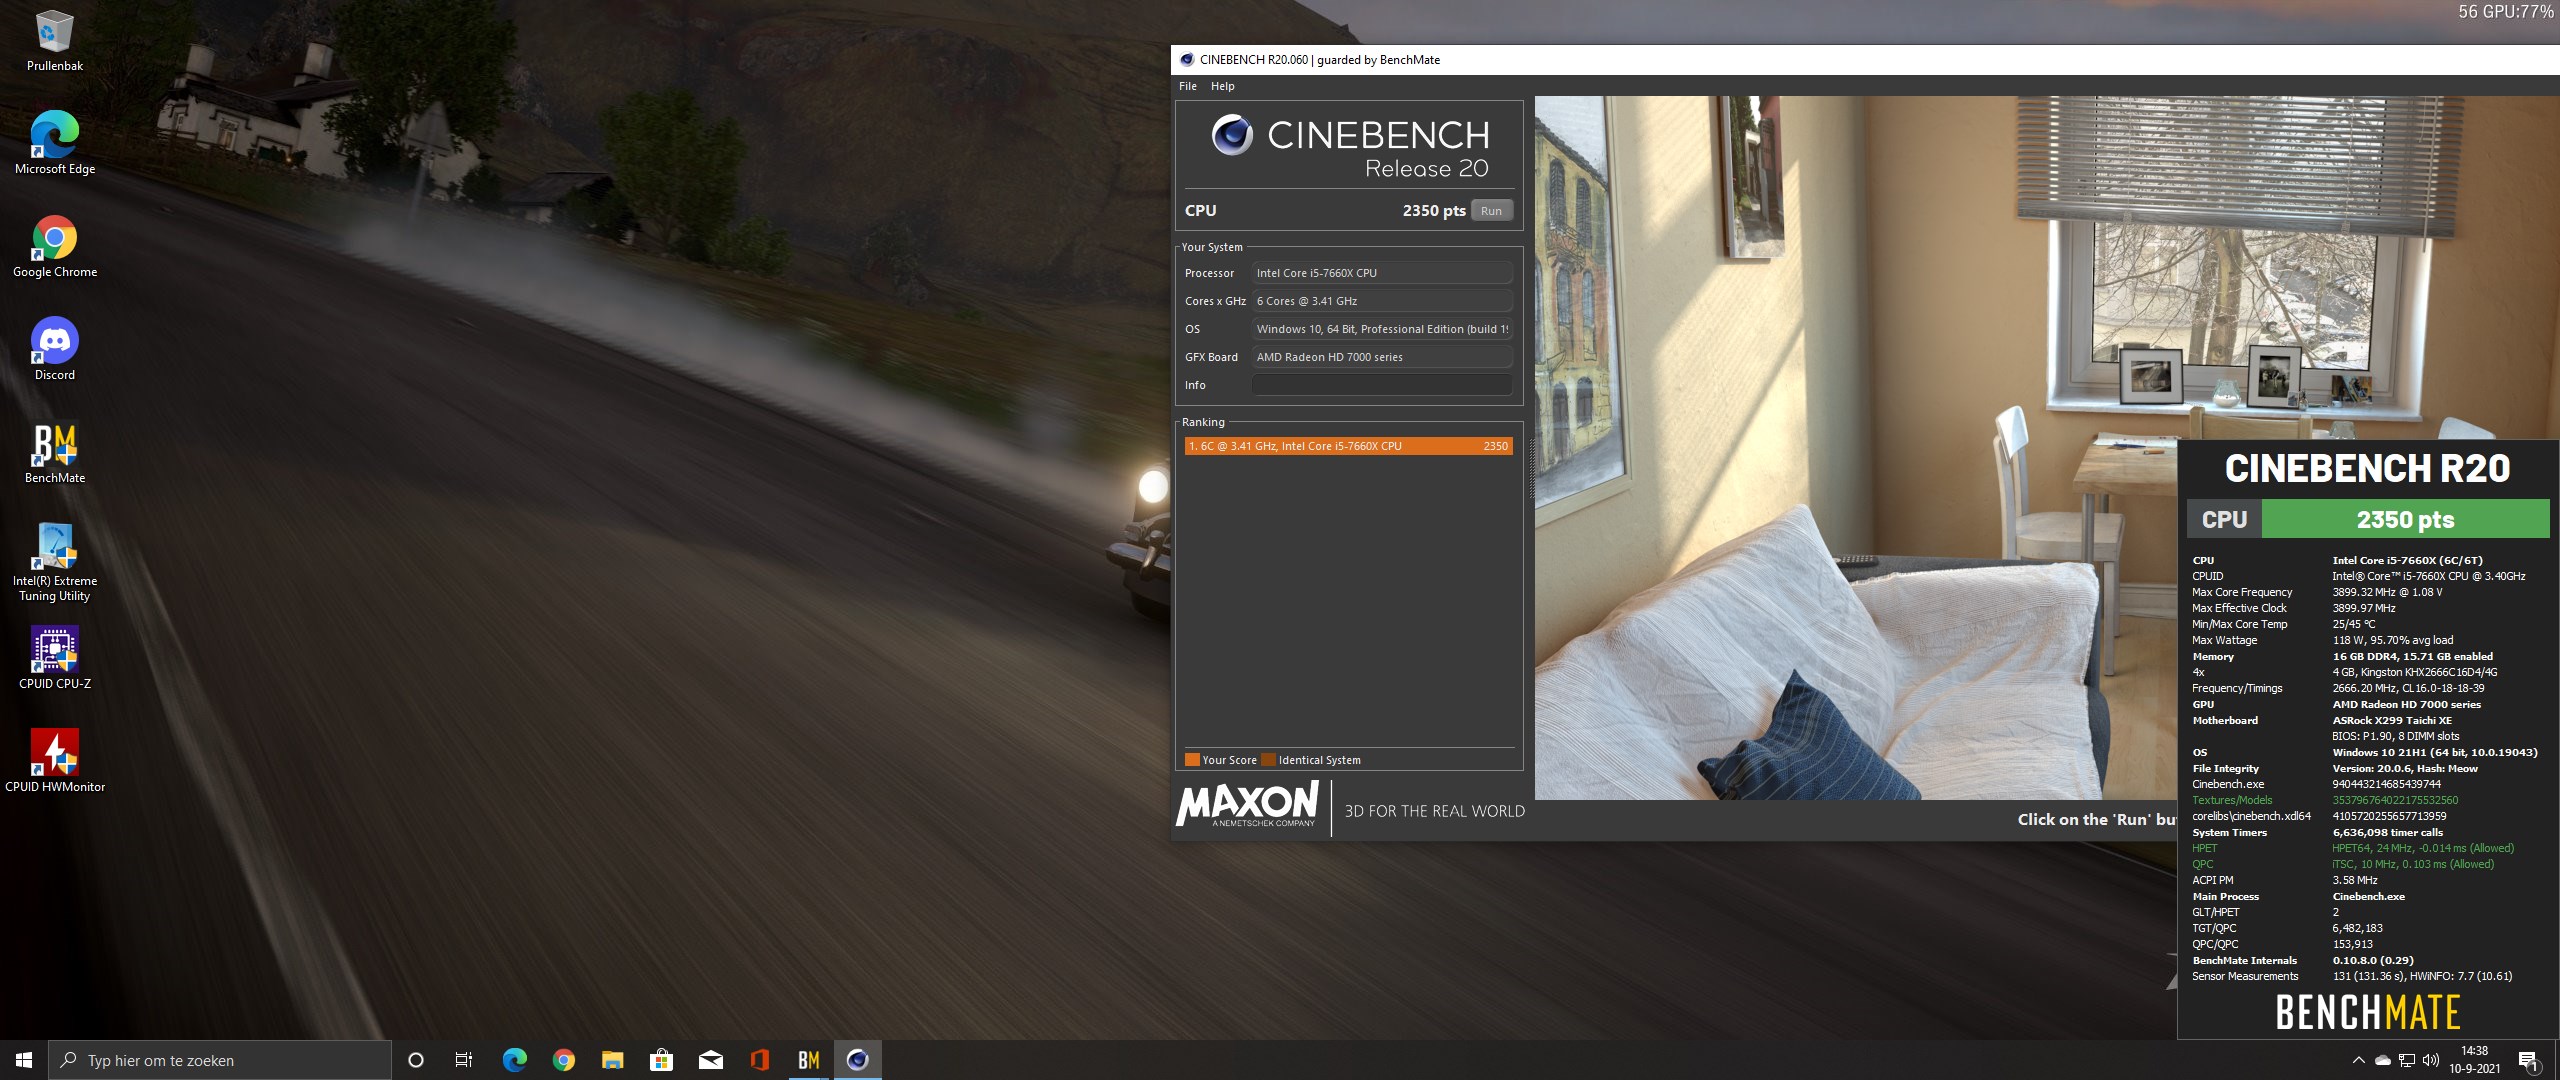This screenshot has height=1080, width=2560.
Task: Click the ACPI PM 3.58 MHz row
Action: pos(2284,880)
